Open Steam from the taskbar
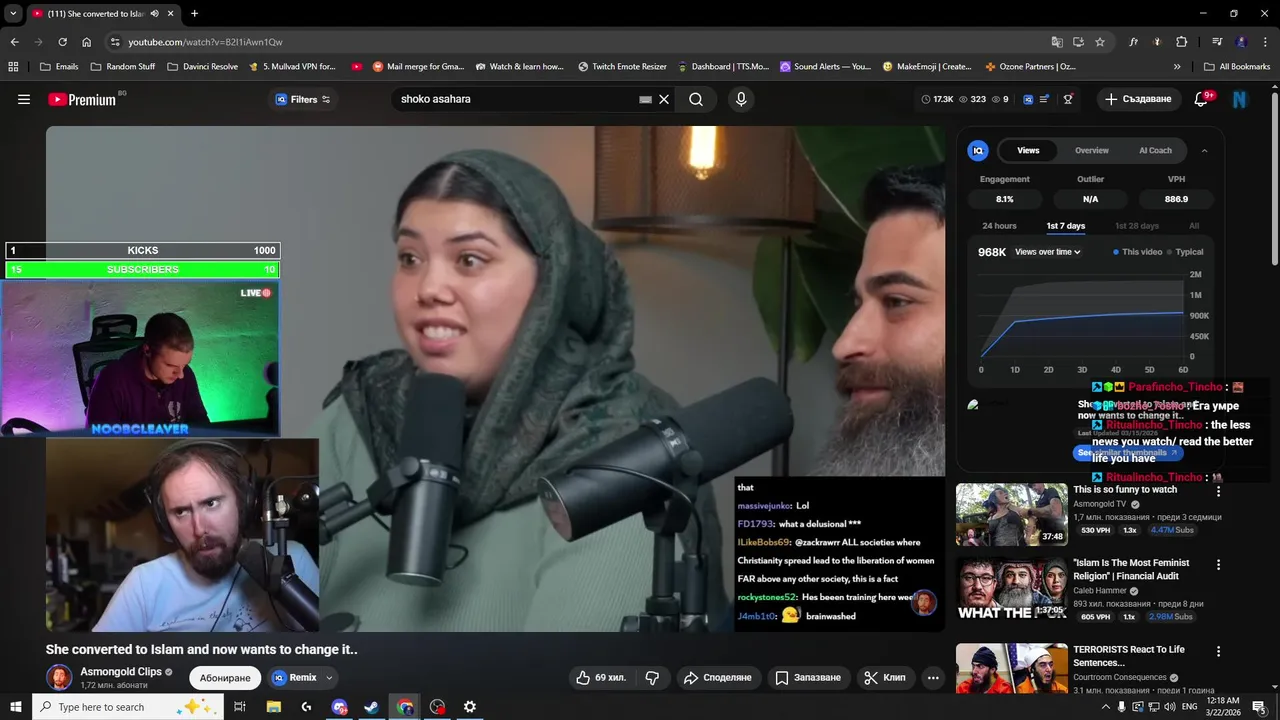1280x720 pixels. [371, 707]
